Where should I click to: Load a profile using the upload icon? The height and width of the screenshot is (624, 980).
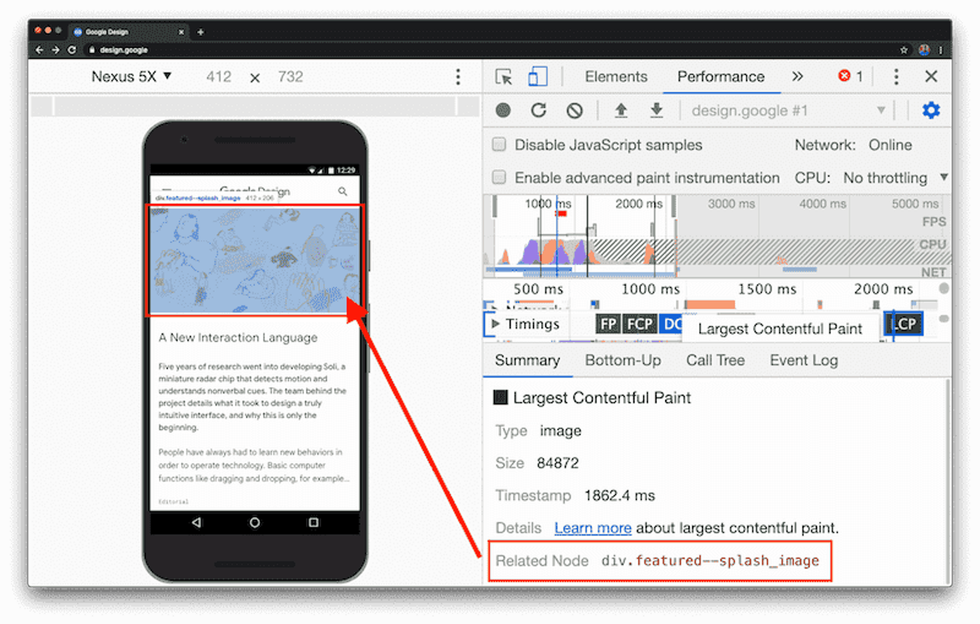click(x=620, y=110)
